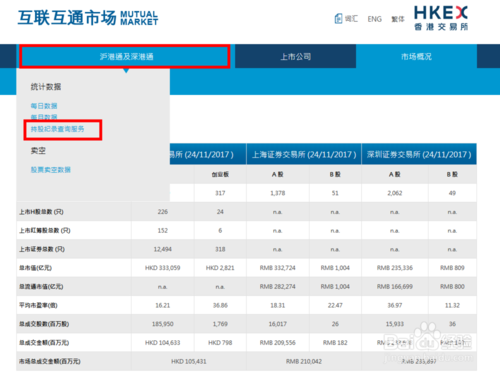Click the cell showing 226
Viewport: 500px width, 375px height.
163,212
